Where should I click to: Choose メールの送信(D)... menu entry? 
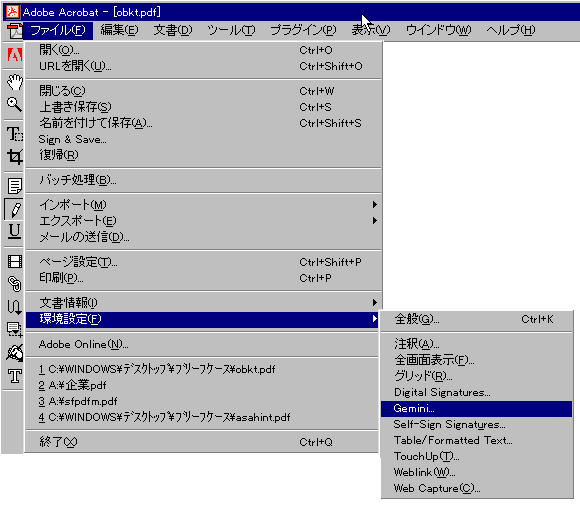click(x=203, y=237)
